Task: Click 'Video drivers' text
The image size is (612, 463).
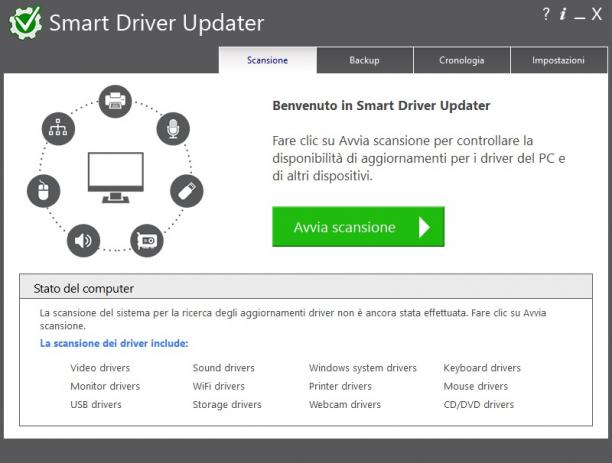Action: click(x=100, y=368)
